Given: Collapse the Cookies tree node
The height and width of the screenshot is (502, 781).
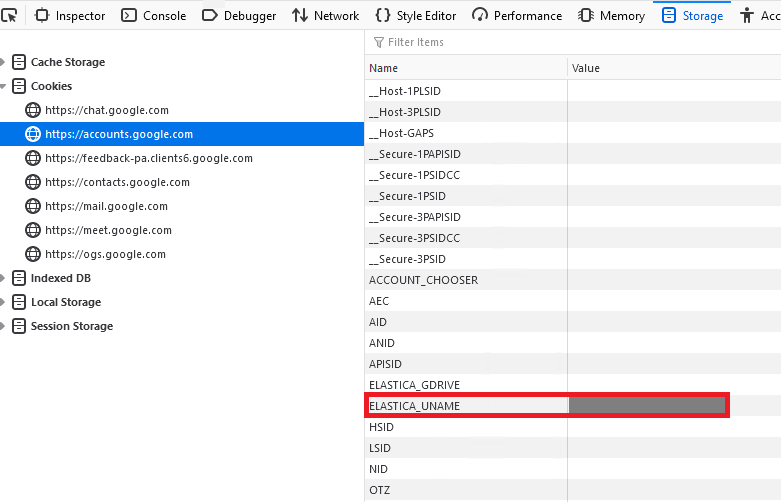Looking at the screenshot, I should tap(4, 86).
